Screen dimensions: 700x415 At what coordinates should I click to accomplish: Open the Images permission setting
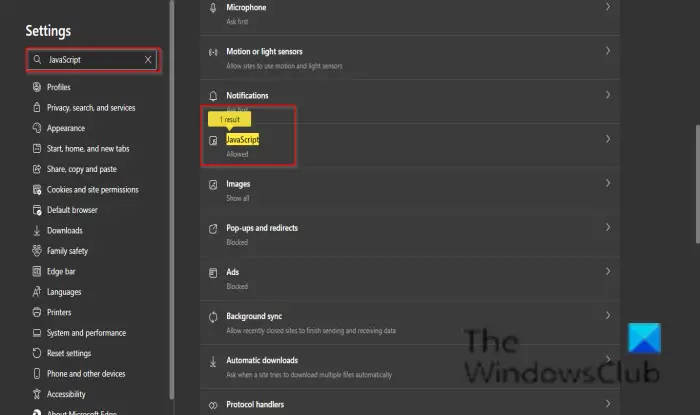[x=410, y=190]
